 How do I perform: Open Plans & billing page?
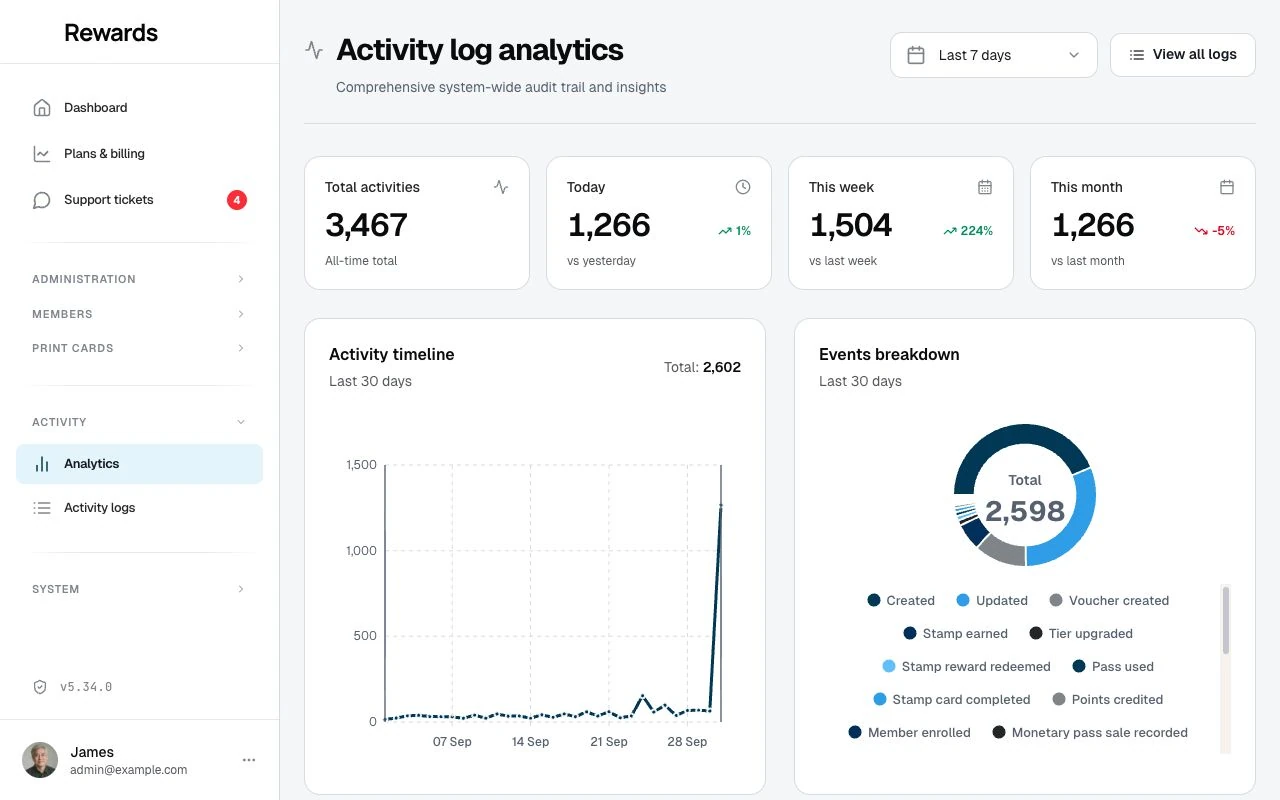(x=139, y=154)
